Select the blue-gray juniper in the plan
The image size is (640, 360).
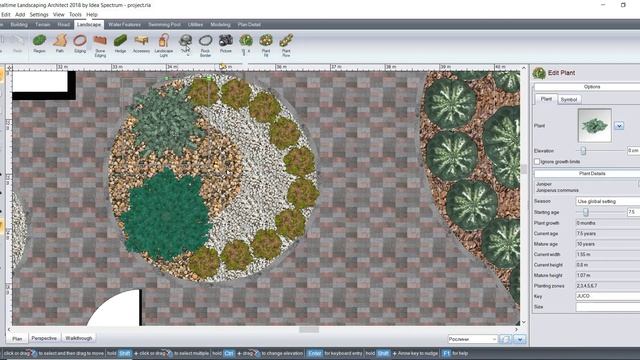tap(166, 121)
